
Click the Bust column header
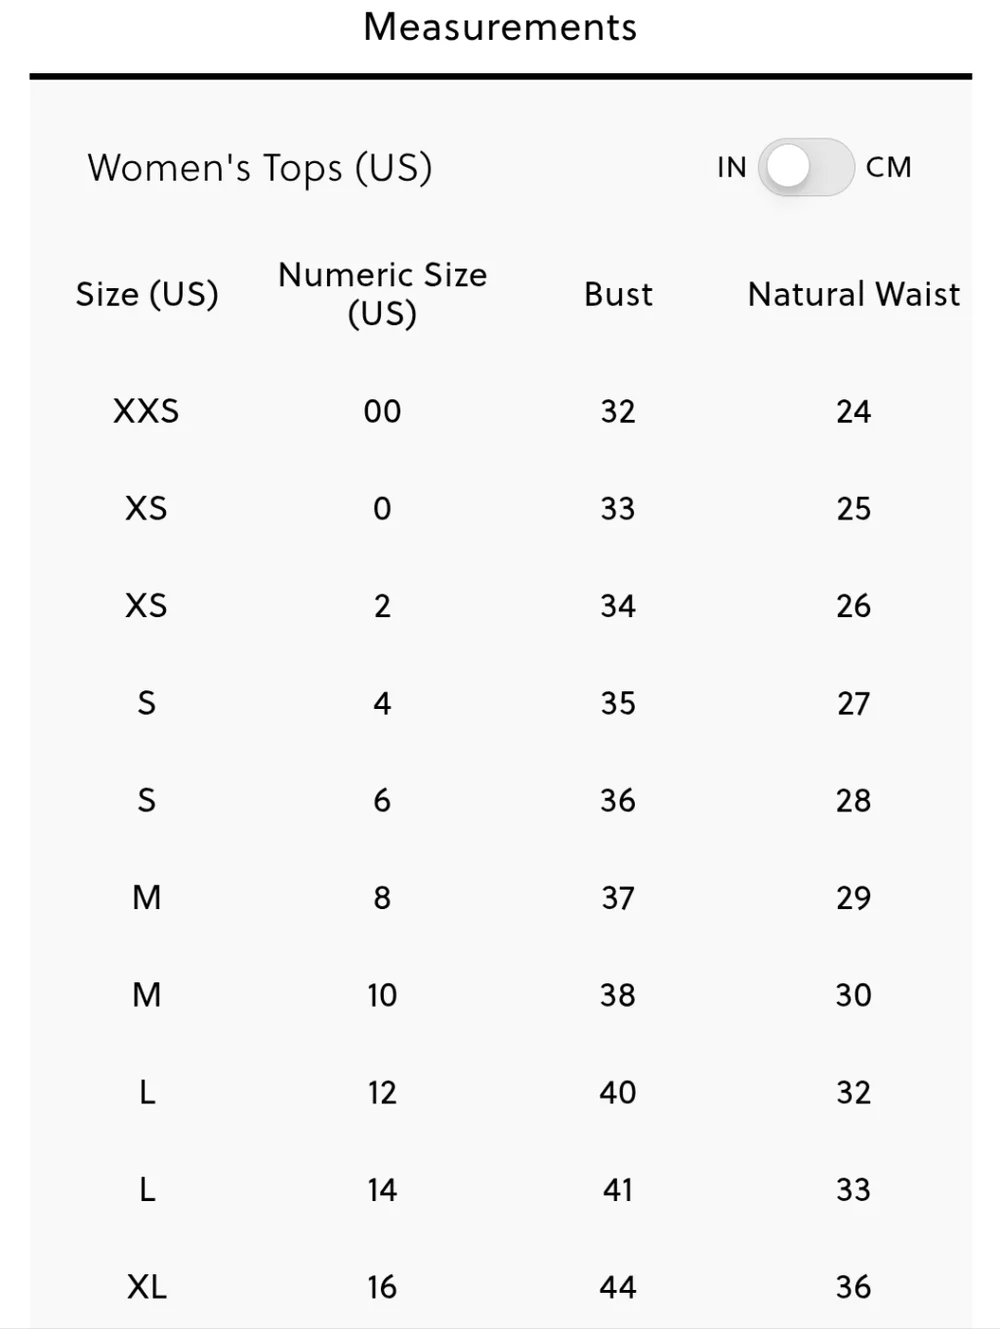click(618, 294)
